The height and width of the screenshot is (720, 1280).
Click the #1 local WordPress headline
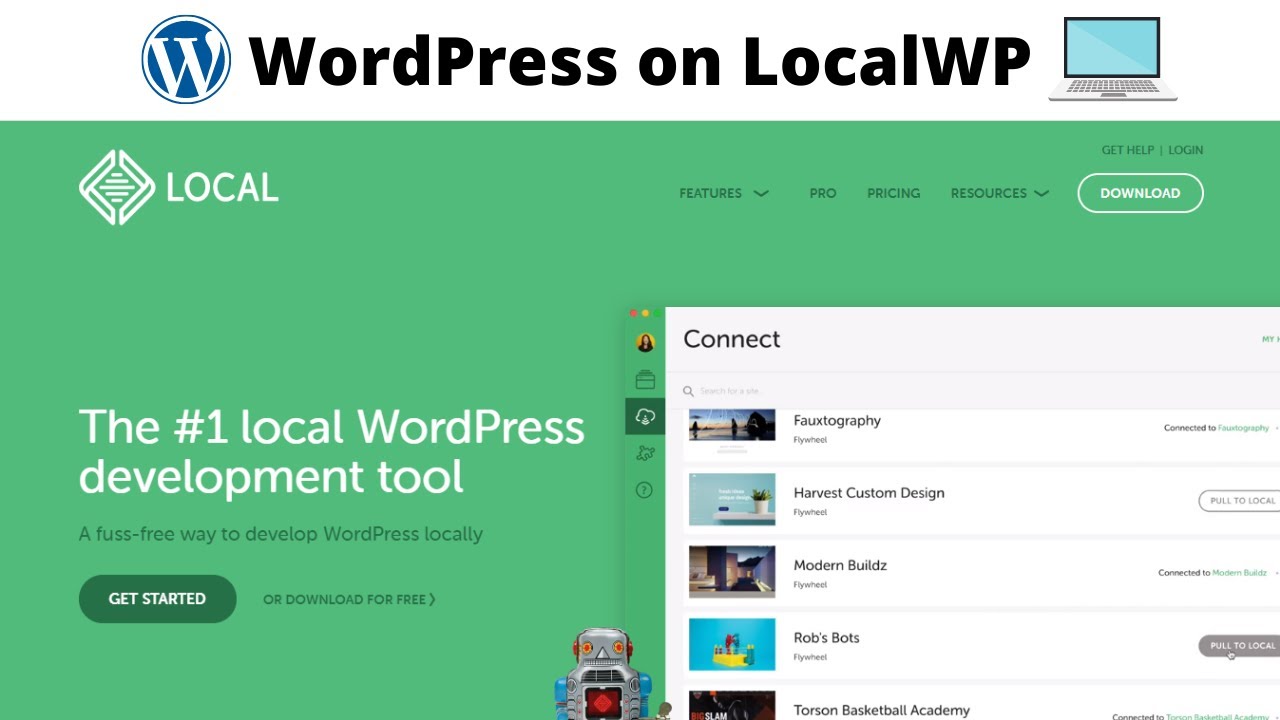pos(332,451)
